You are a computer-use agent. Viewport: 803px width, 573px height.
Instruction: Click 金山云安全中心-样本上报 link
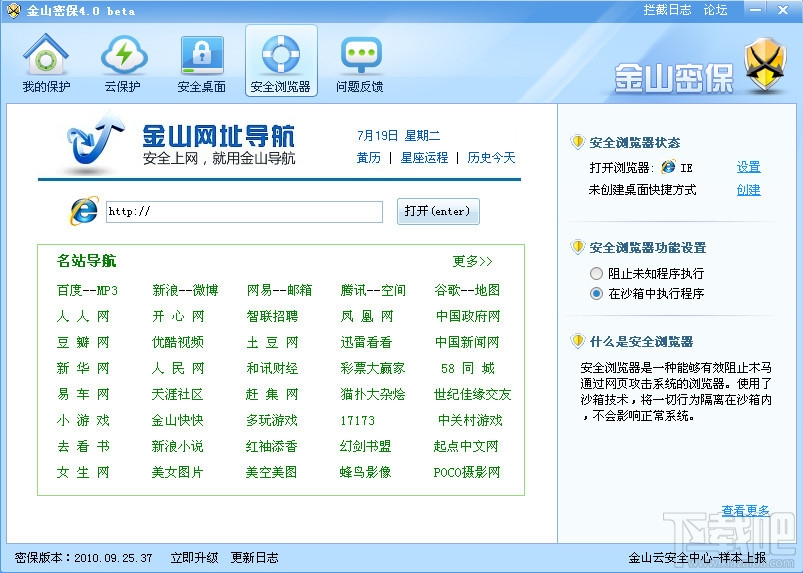pyautogui.click(x=697, y=558)
